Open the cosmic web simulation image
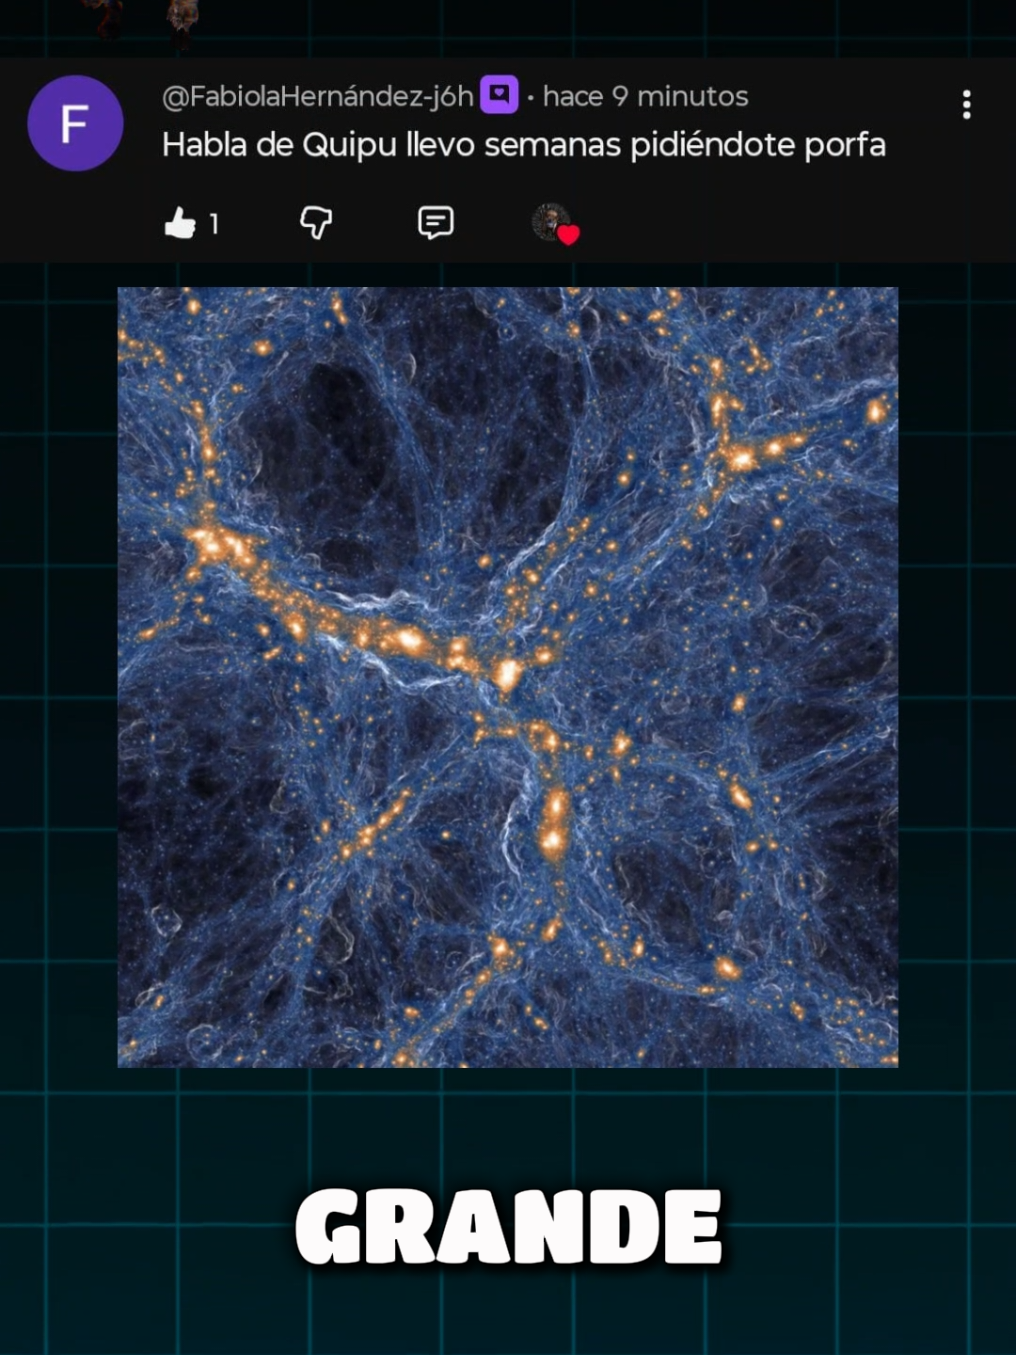The height and width of the screenshot is (1355, 1016). pyautogui.click(x=508, y=677)
